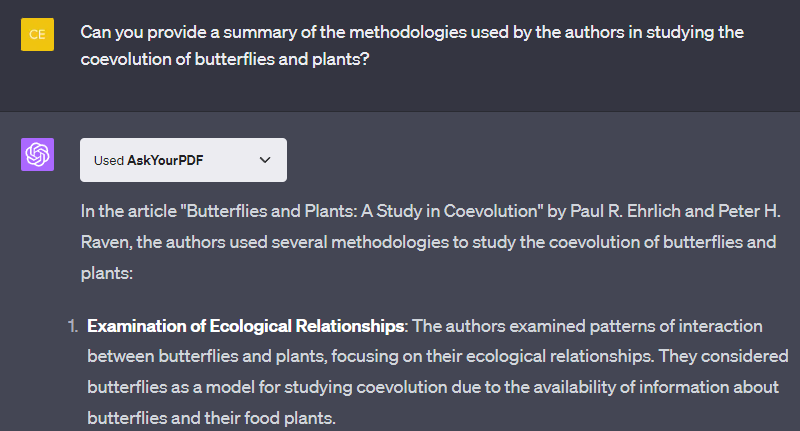The image size is (800, 431).
Task: Click the user question's first line
Action: tap(412, 32)
